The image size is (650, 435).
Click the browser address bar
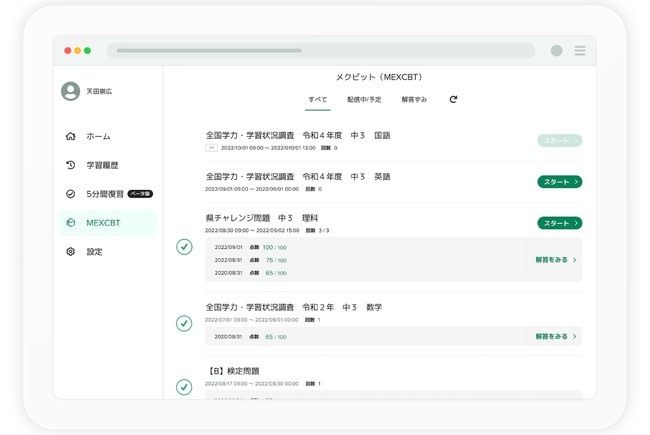[x=321, y=51]
